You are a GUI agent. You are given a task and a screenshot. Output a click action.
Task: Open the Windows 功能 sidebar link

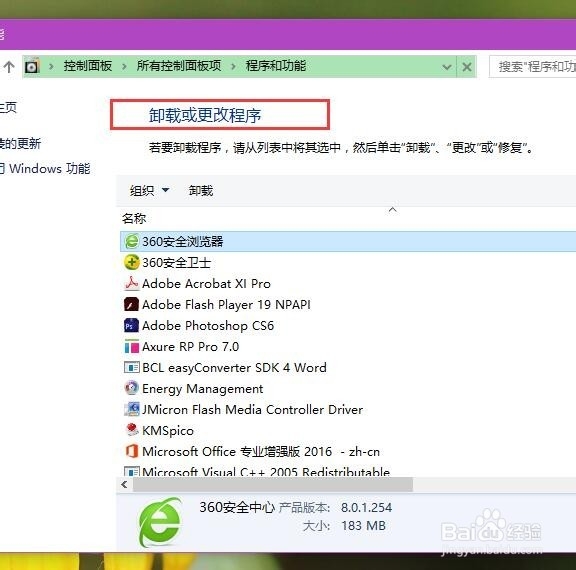49,169
